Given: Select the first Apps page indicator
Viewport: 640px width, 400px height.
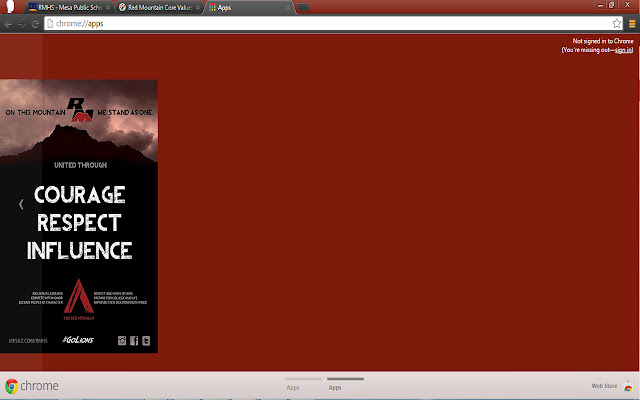Looking at the screenshot, I should coord(303,384).
